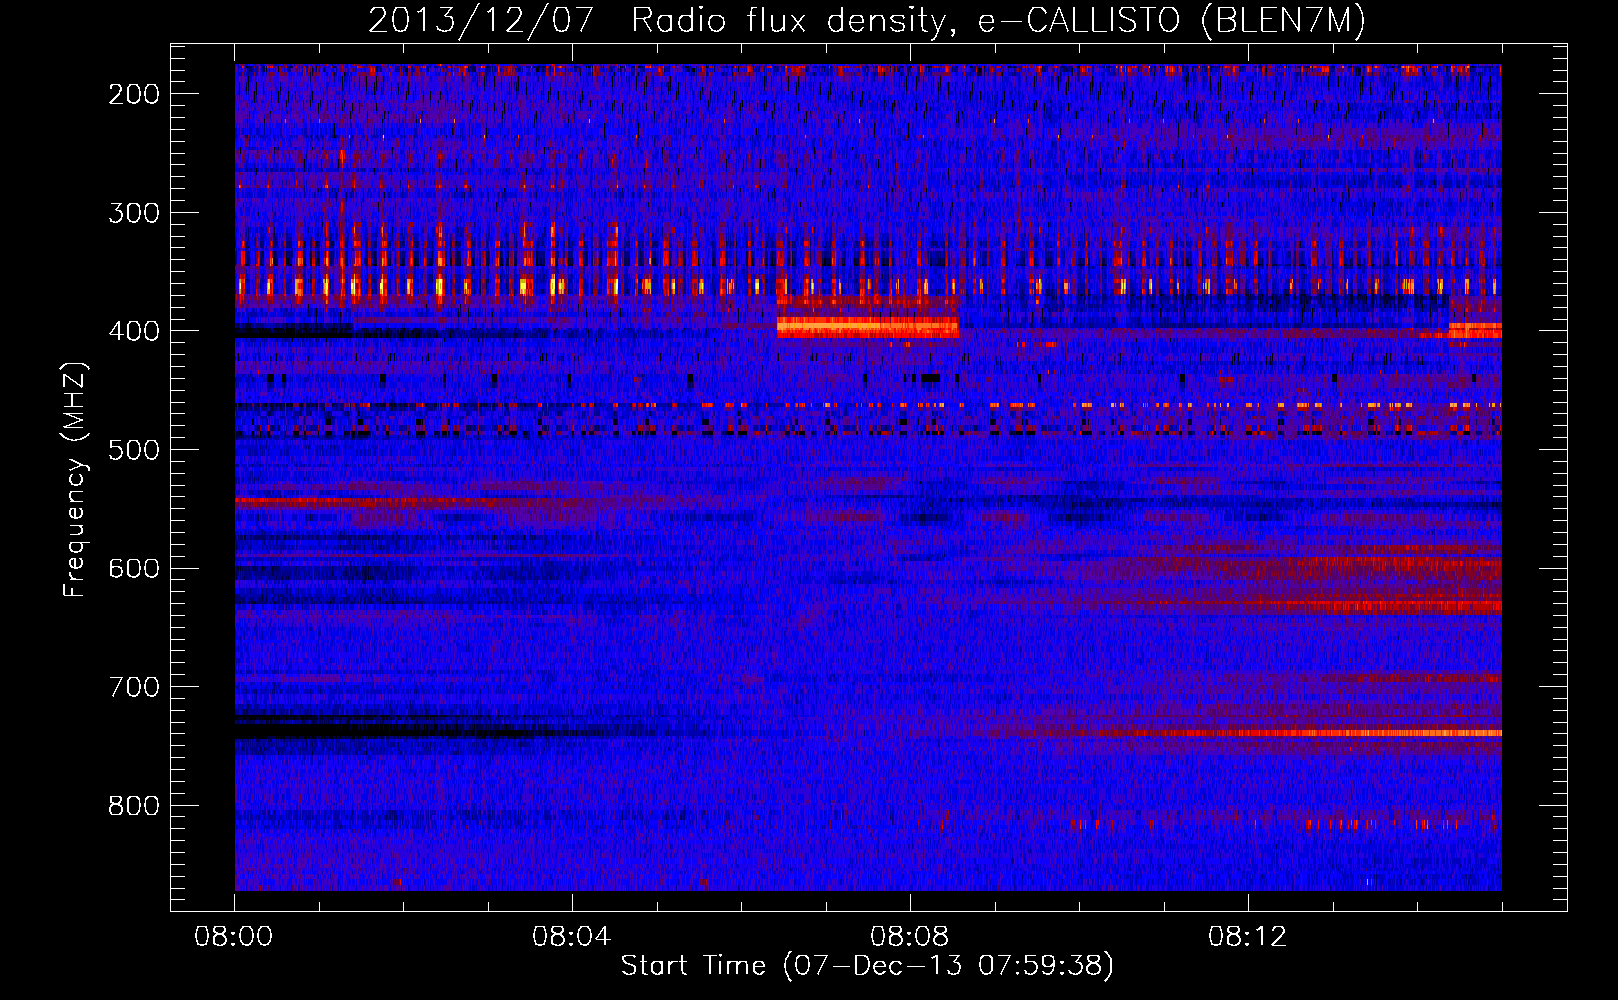1618x1000 pixels.
Task: Click the 08:12 time tick label
Action: coord(1248,937)
